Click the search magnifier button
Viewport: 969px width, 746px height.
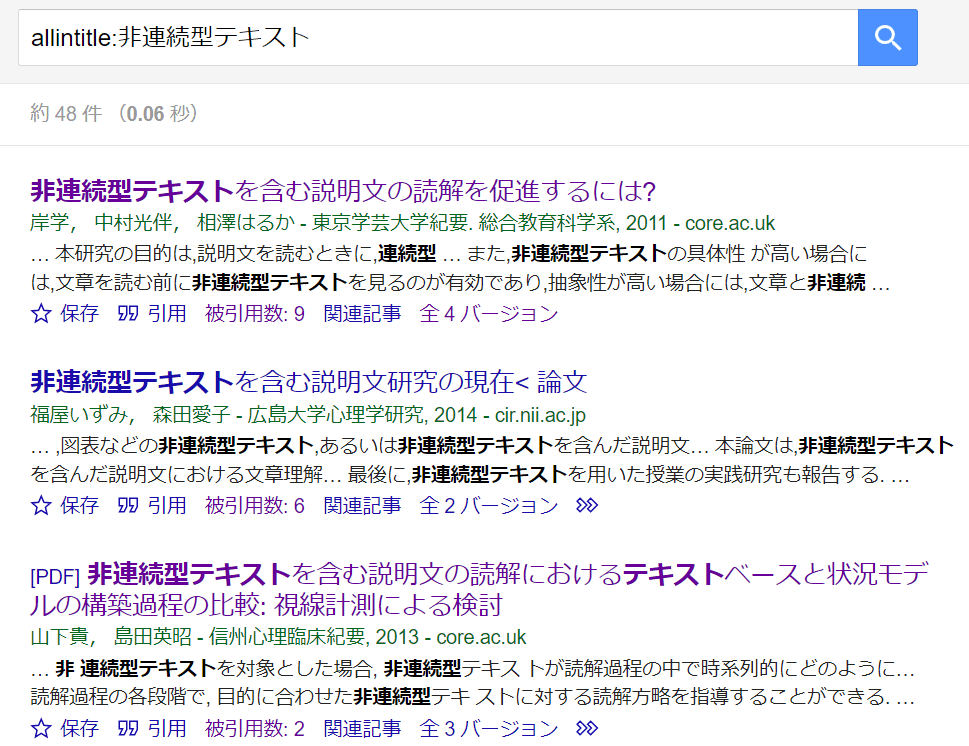tap(886, 37)
